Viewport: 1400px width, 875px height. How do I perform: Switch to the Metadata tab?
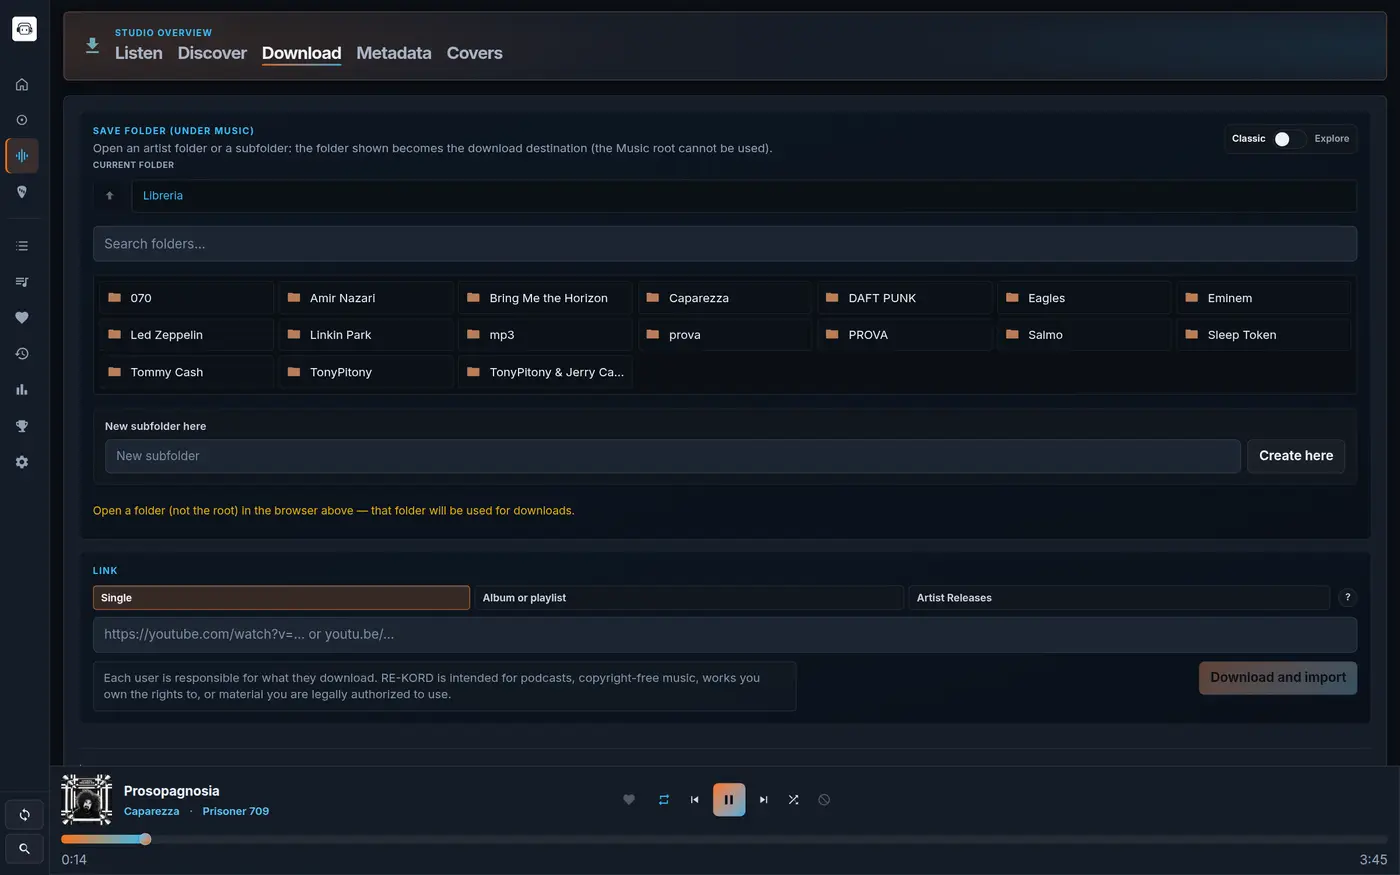(x=394, y=53)
